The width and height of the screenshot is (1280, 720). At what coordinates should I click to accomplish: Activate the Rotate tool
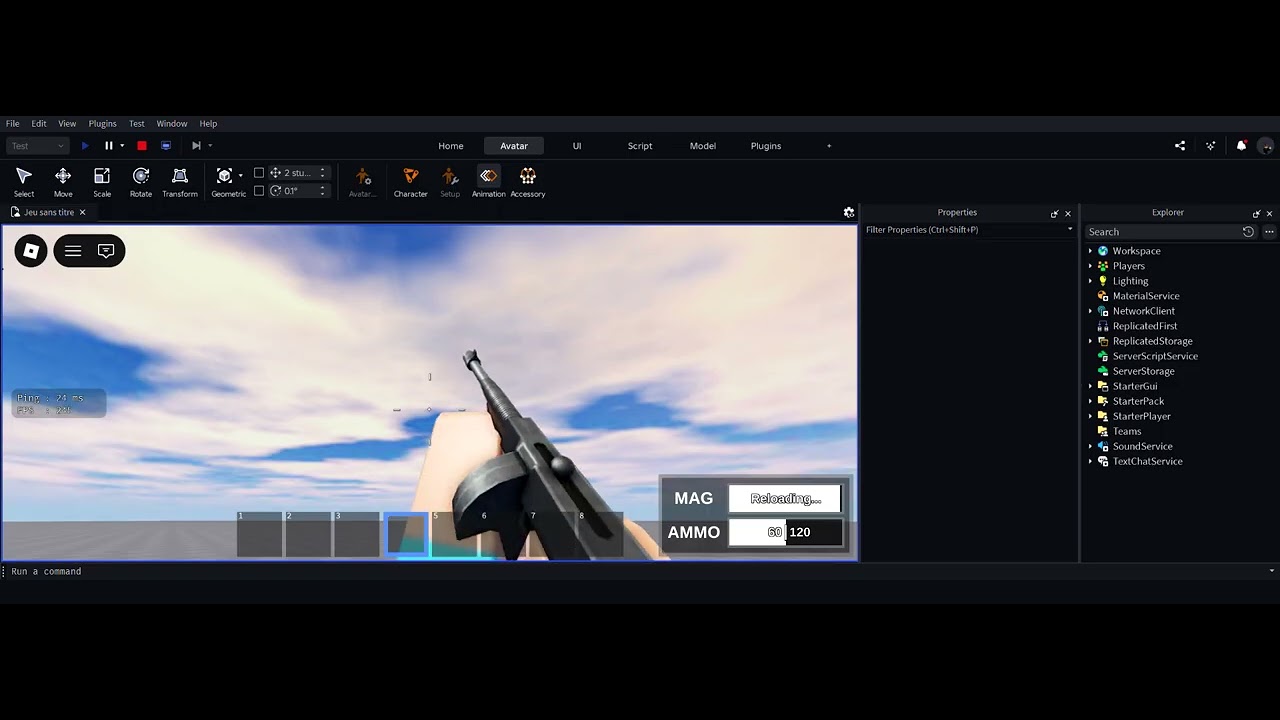tap(141, 176)
